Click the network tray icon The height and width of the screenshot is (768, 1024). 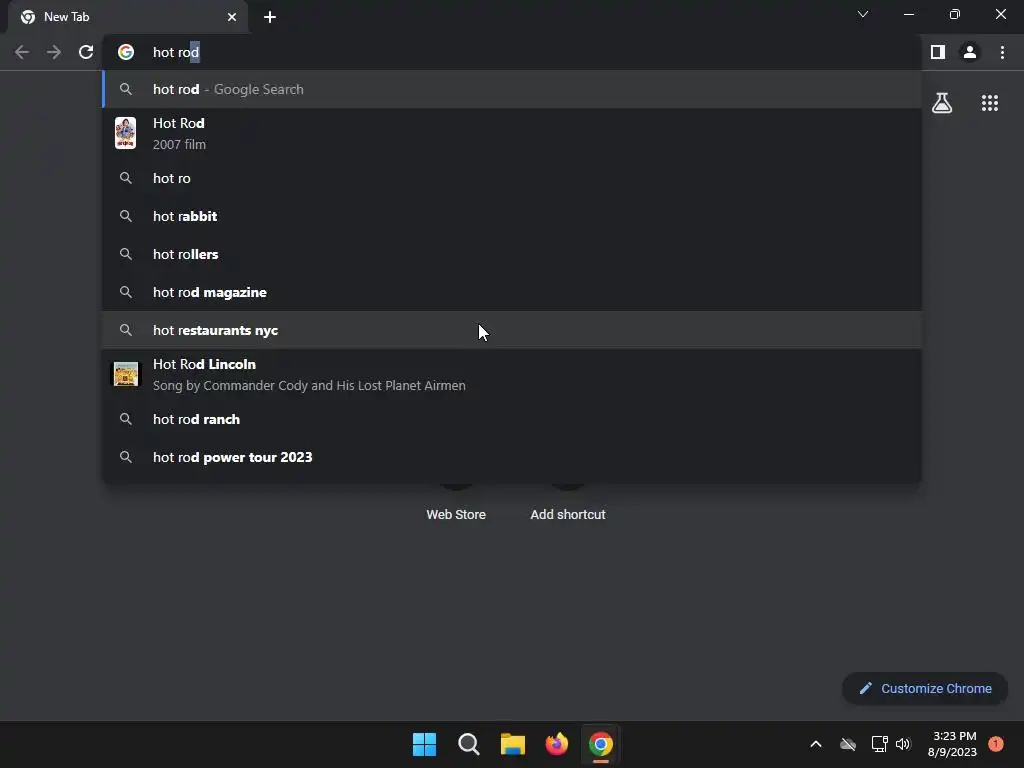879,744
